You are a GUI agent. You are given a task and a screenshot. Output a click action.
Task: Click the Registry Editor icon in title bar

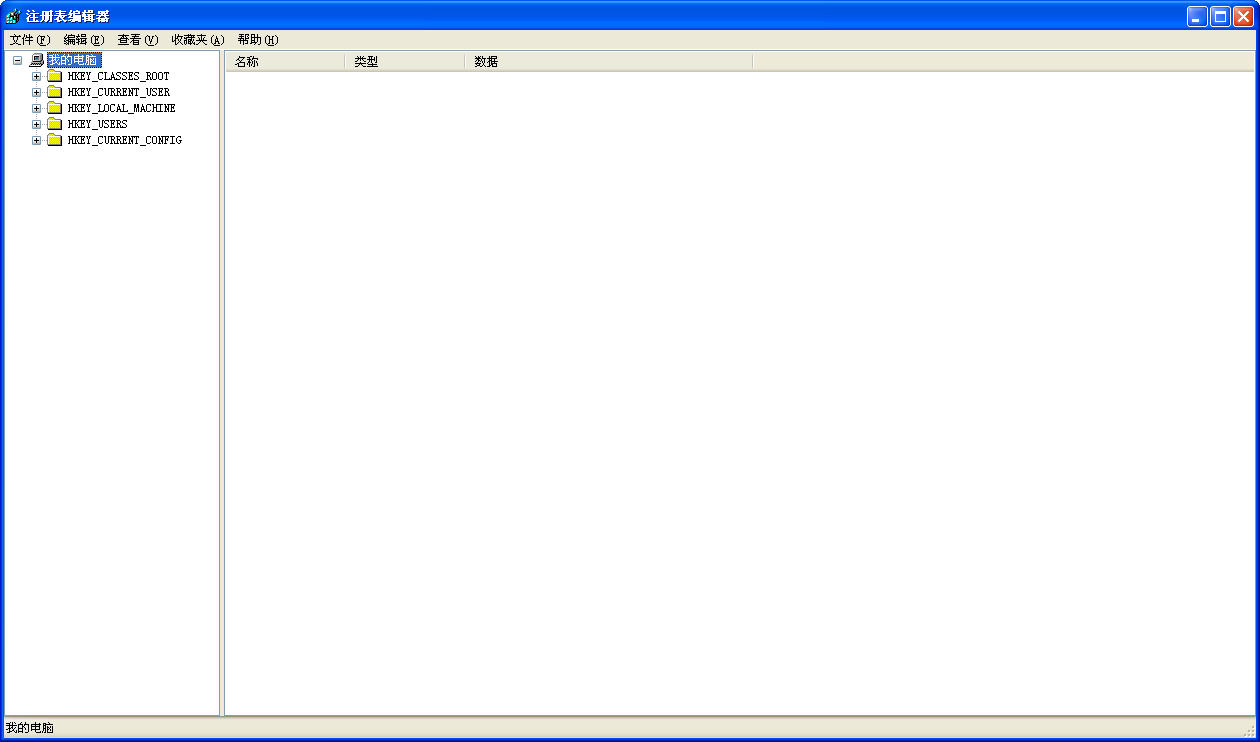[13, 16]
